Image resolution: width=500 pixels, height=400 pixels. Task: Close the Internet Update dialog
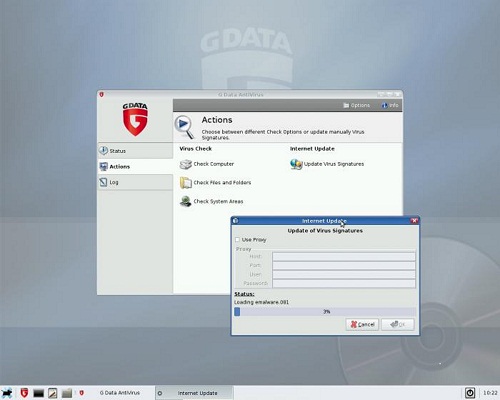(x=414, y=221)
